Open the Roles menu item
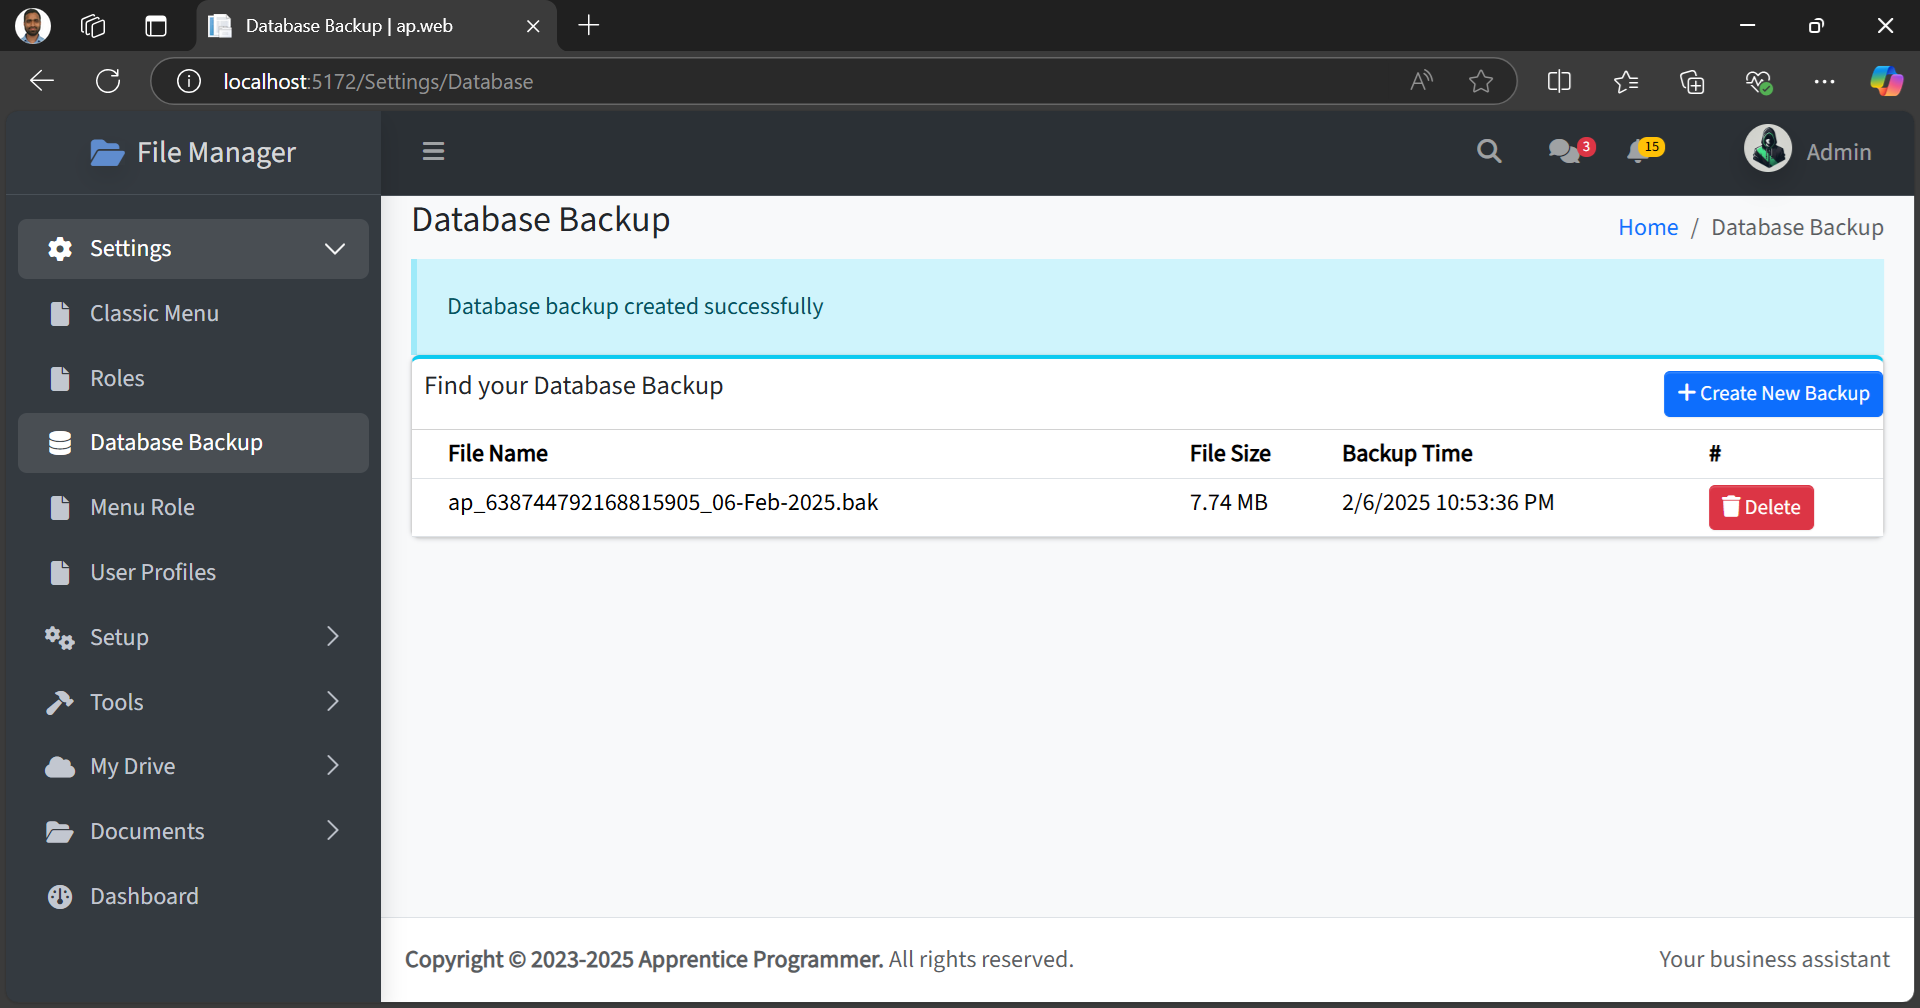The width and height of the screenshot is (1920, 1008). [117, 378]
